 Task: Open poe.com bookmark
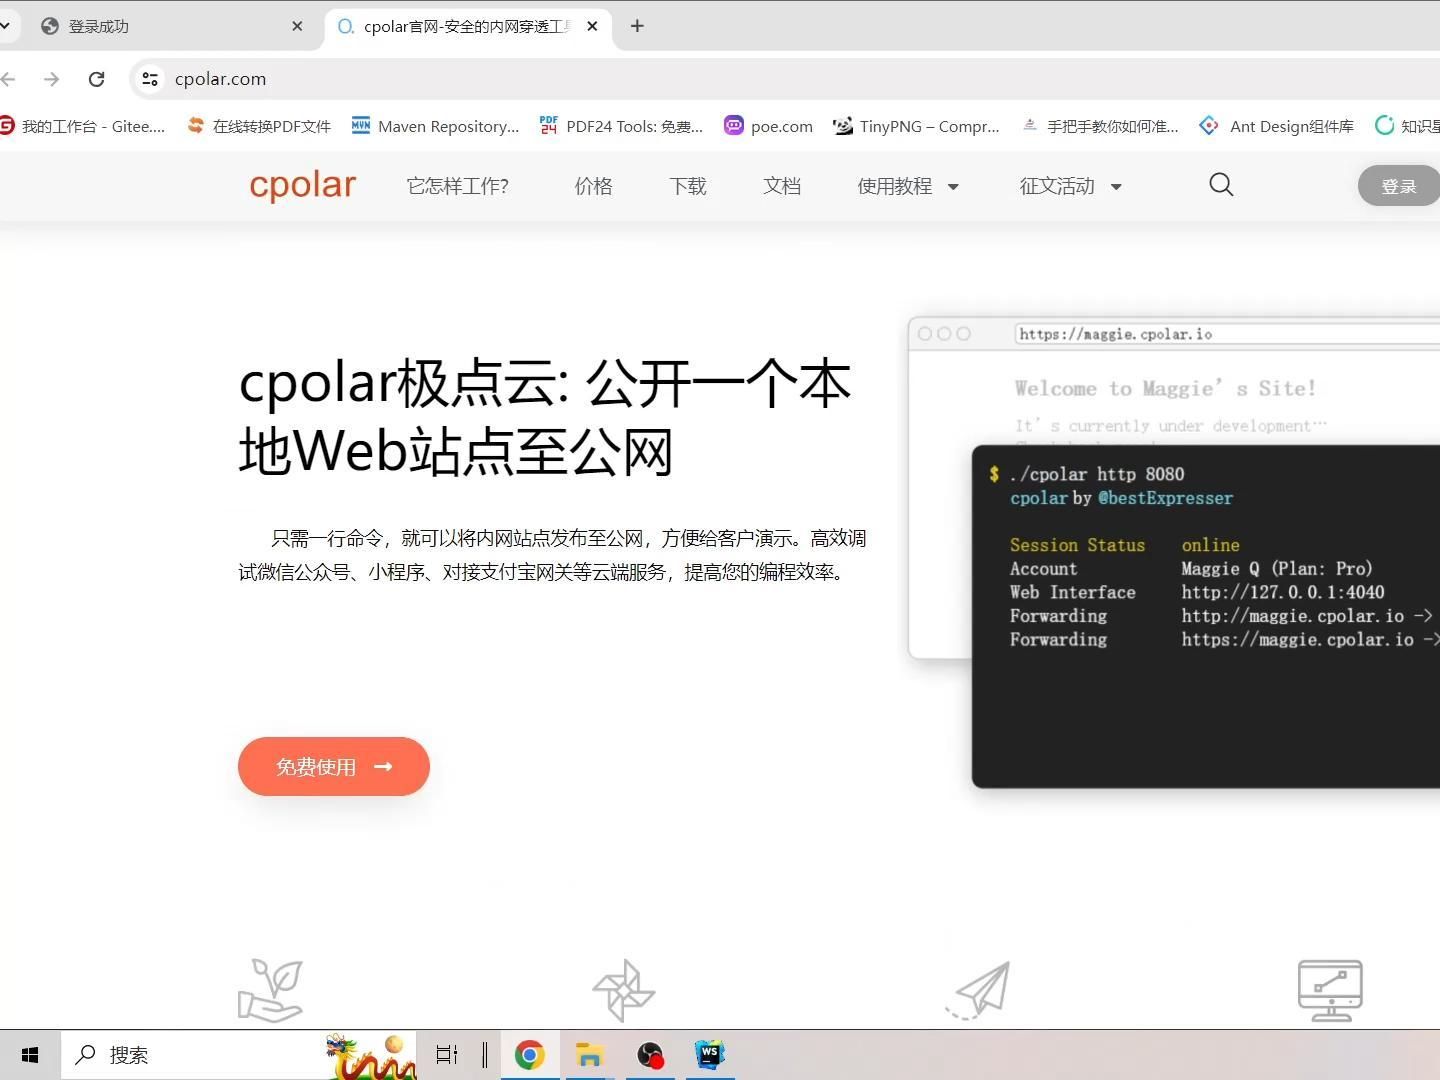[769, 126]
